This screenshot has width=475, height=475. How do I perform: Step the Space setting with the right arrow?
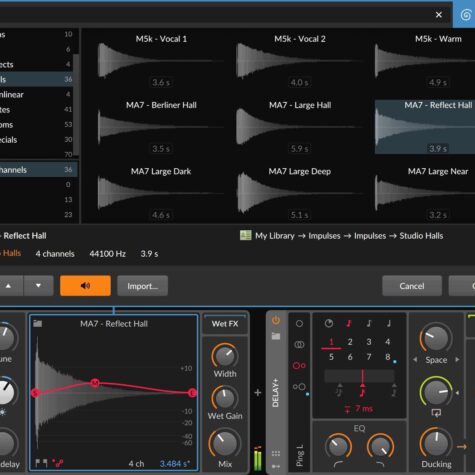pos(457,360)
